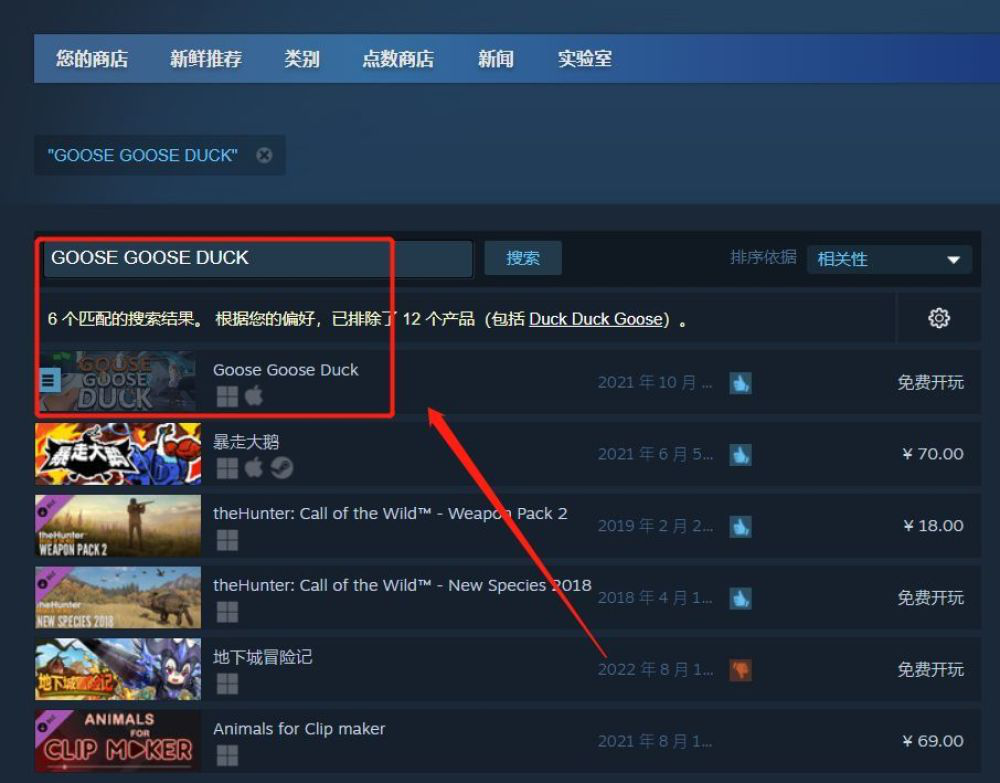This screenshot has width=1000, height=783.
Task: Click the Weapon Pack 2 thumbnail
Action: point(118,526)
